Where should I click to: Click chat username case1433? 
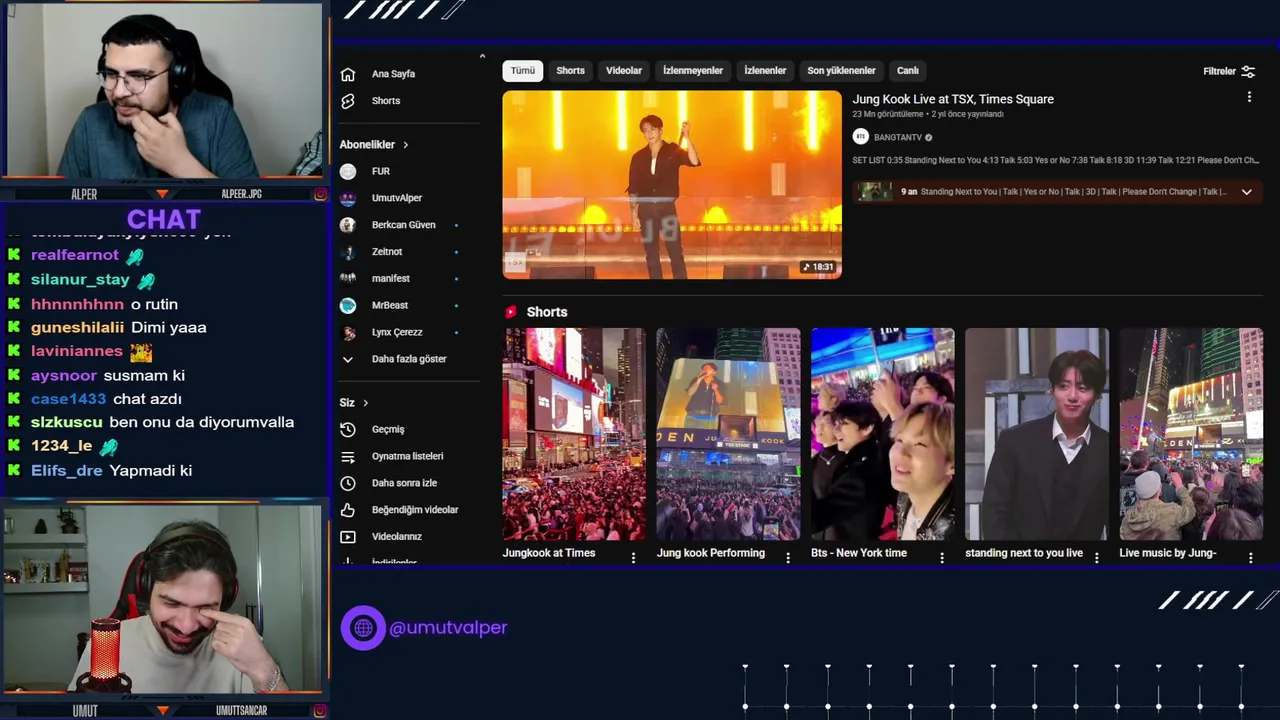68,398
